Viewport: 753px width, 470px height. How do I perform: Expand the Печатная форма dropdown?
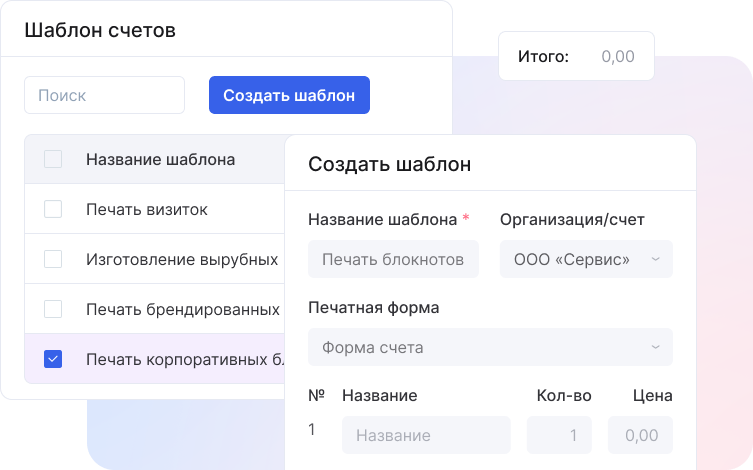(490, 347)
